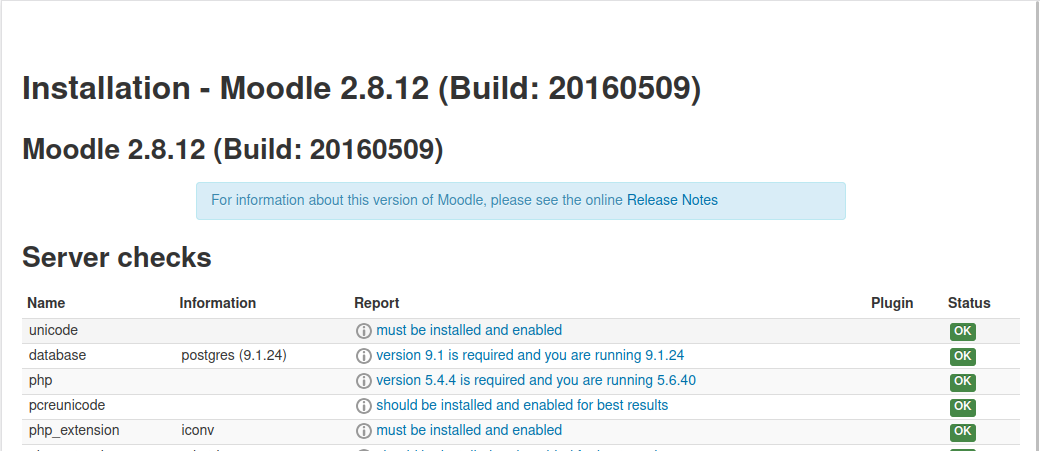Click the 'unicode' name cell
This screenshot has width=1040, height=451.
(x=53, y=330)
